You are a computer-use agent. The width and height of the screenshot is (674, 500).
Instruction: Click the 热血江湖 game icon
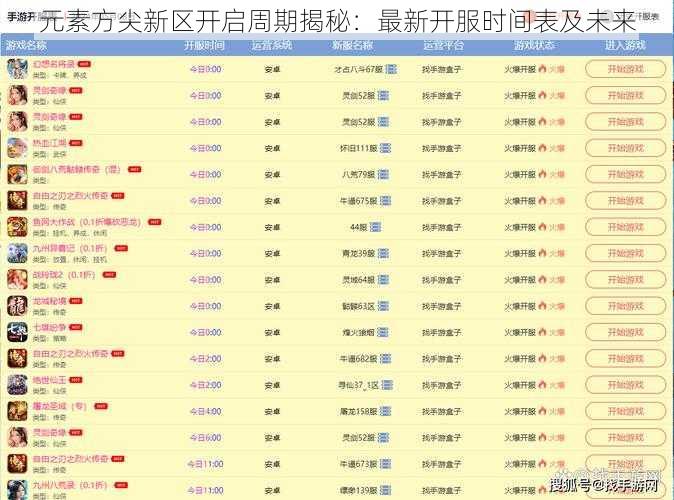[x=17, y=148]
